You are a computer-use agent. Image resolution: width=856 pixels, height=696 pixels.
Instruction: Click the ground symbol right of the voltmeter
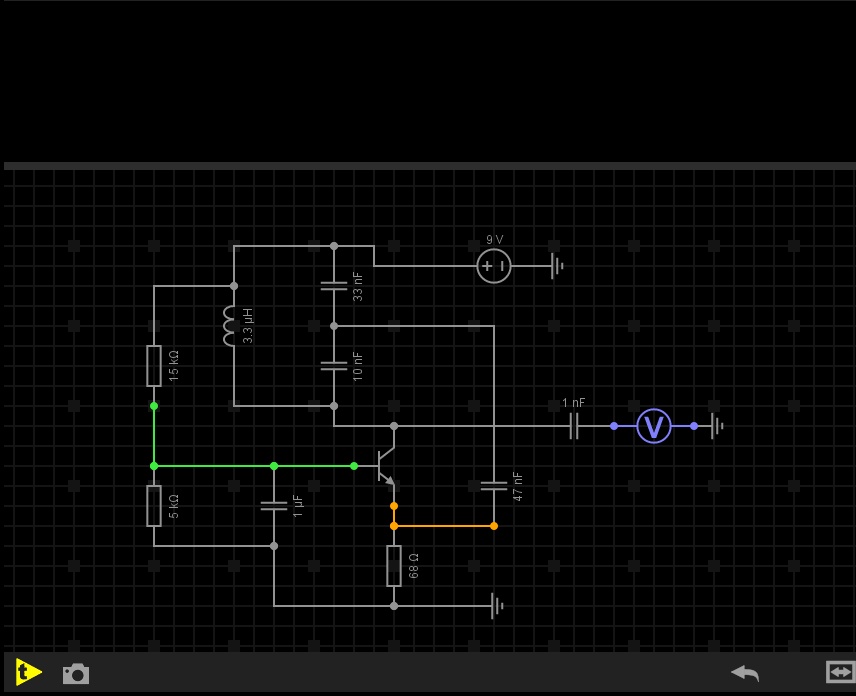pos(716,426)
